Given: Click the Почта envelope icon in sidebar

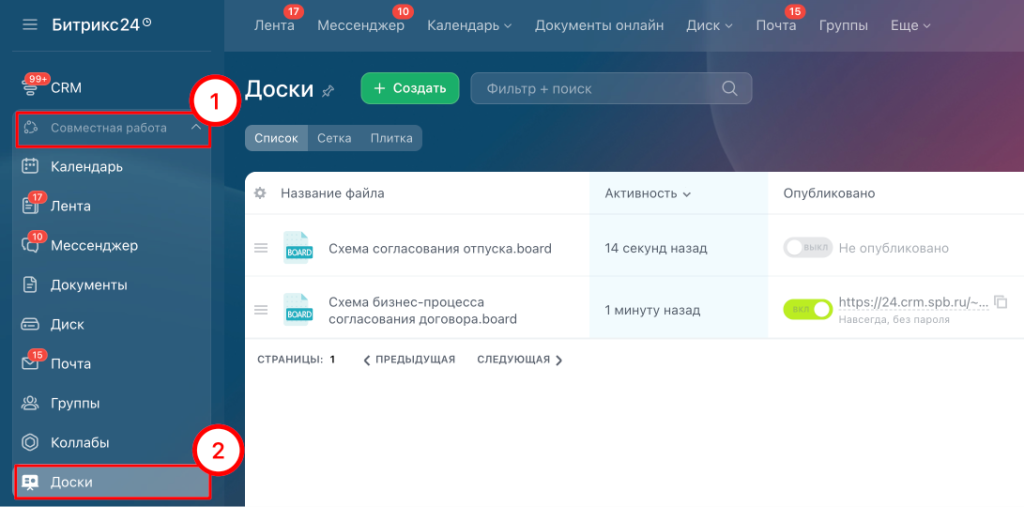Looking at the screenshot, I should 30,364.
